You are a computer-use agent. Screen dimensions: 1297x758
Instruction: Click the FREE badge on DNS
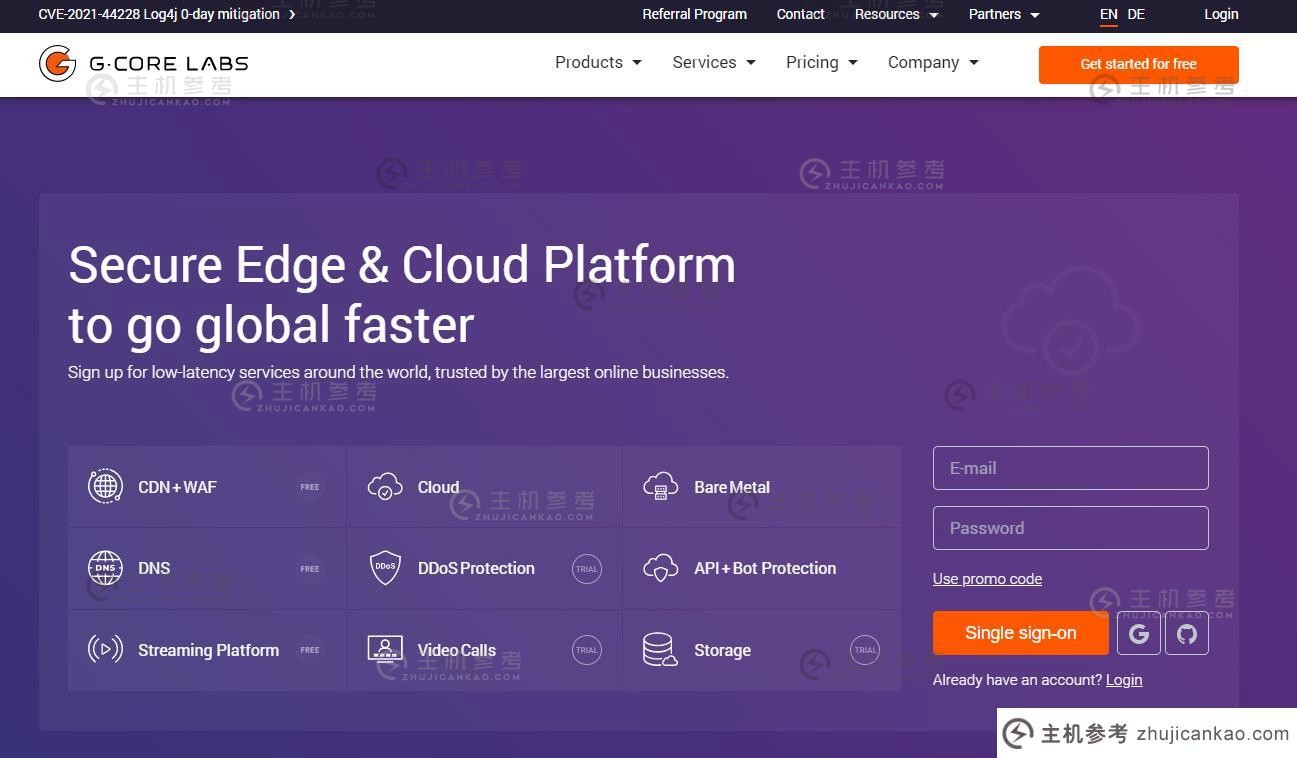tap(310, 569)
